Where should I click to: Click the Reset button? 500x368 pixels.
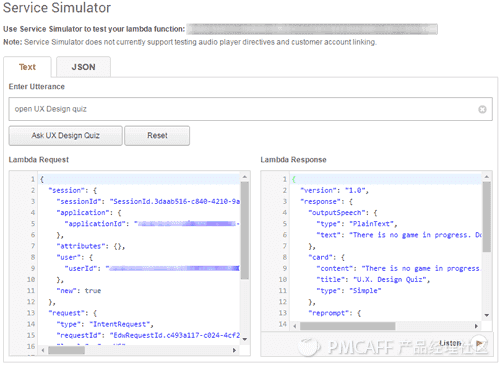click(x=157, y=136)
